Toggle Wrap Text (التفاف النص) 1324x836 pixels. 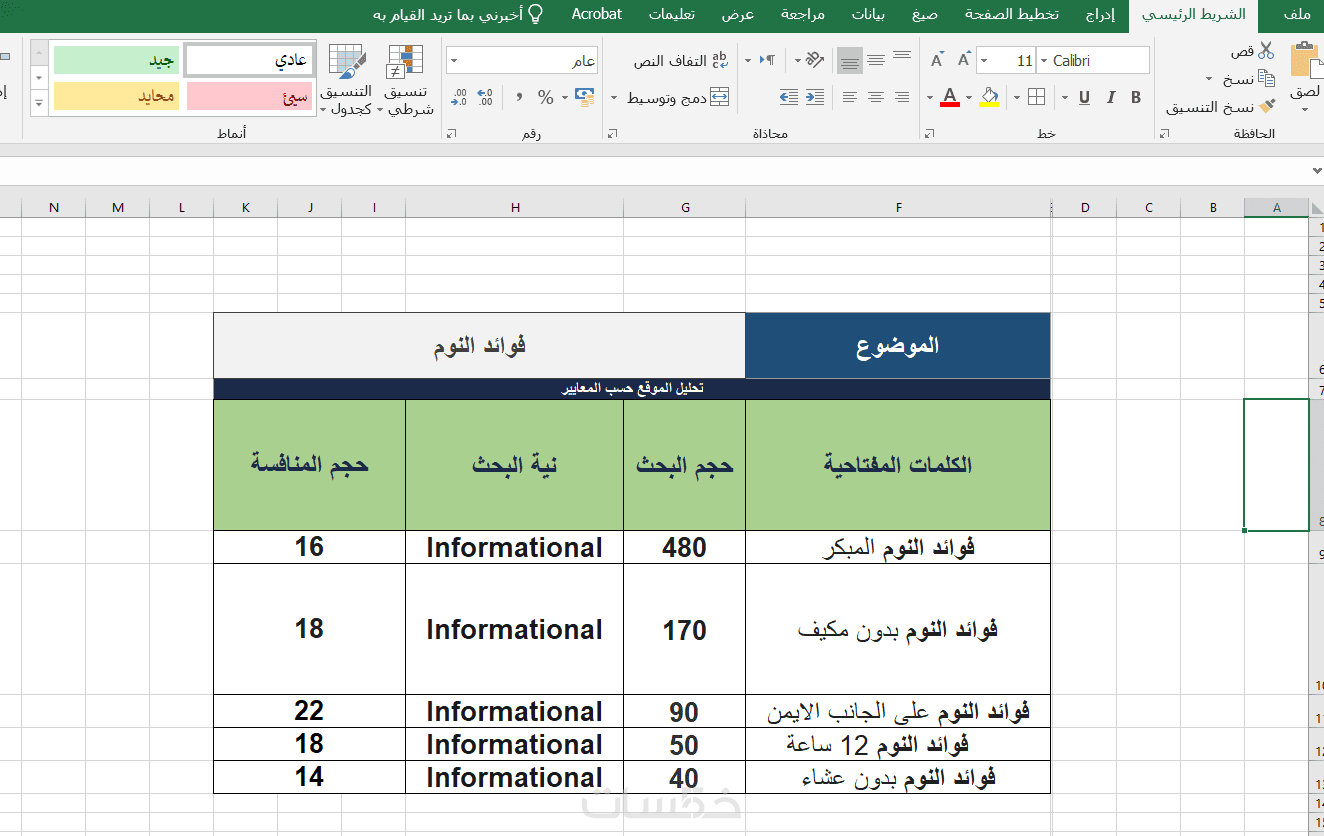point(681,60)
